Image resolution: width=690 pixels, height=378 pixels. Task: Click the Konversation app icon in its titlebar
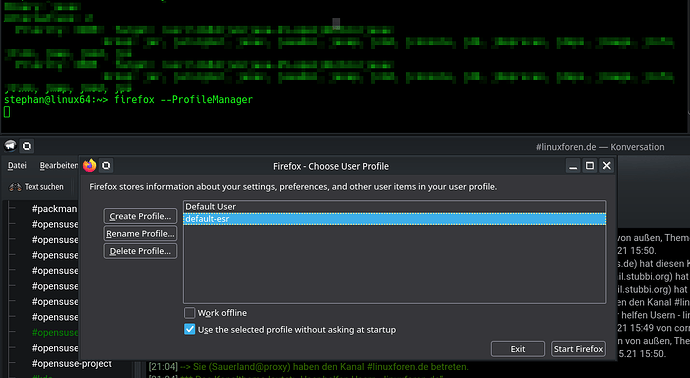10,146
